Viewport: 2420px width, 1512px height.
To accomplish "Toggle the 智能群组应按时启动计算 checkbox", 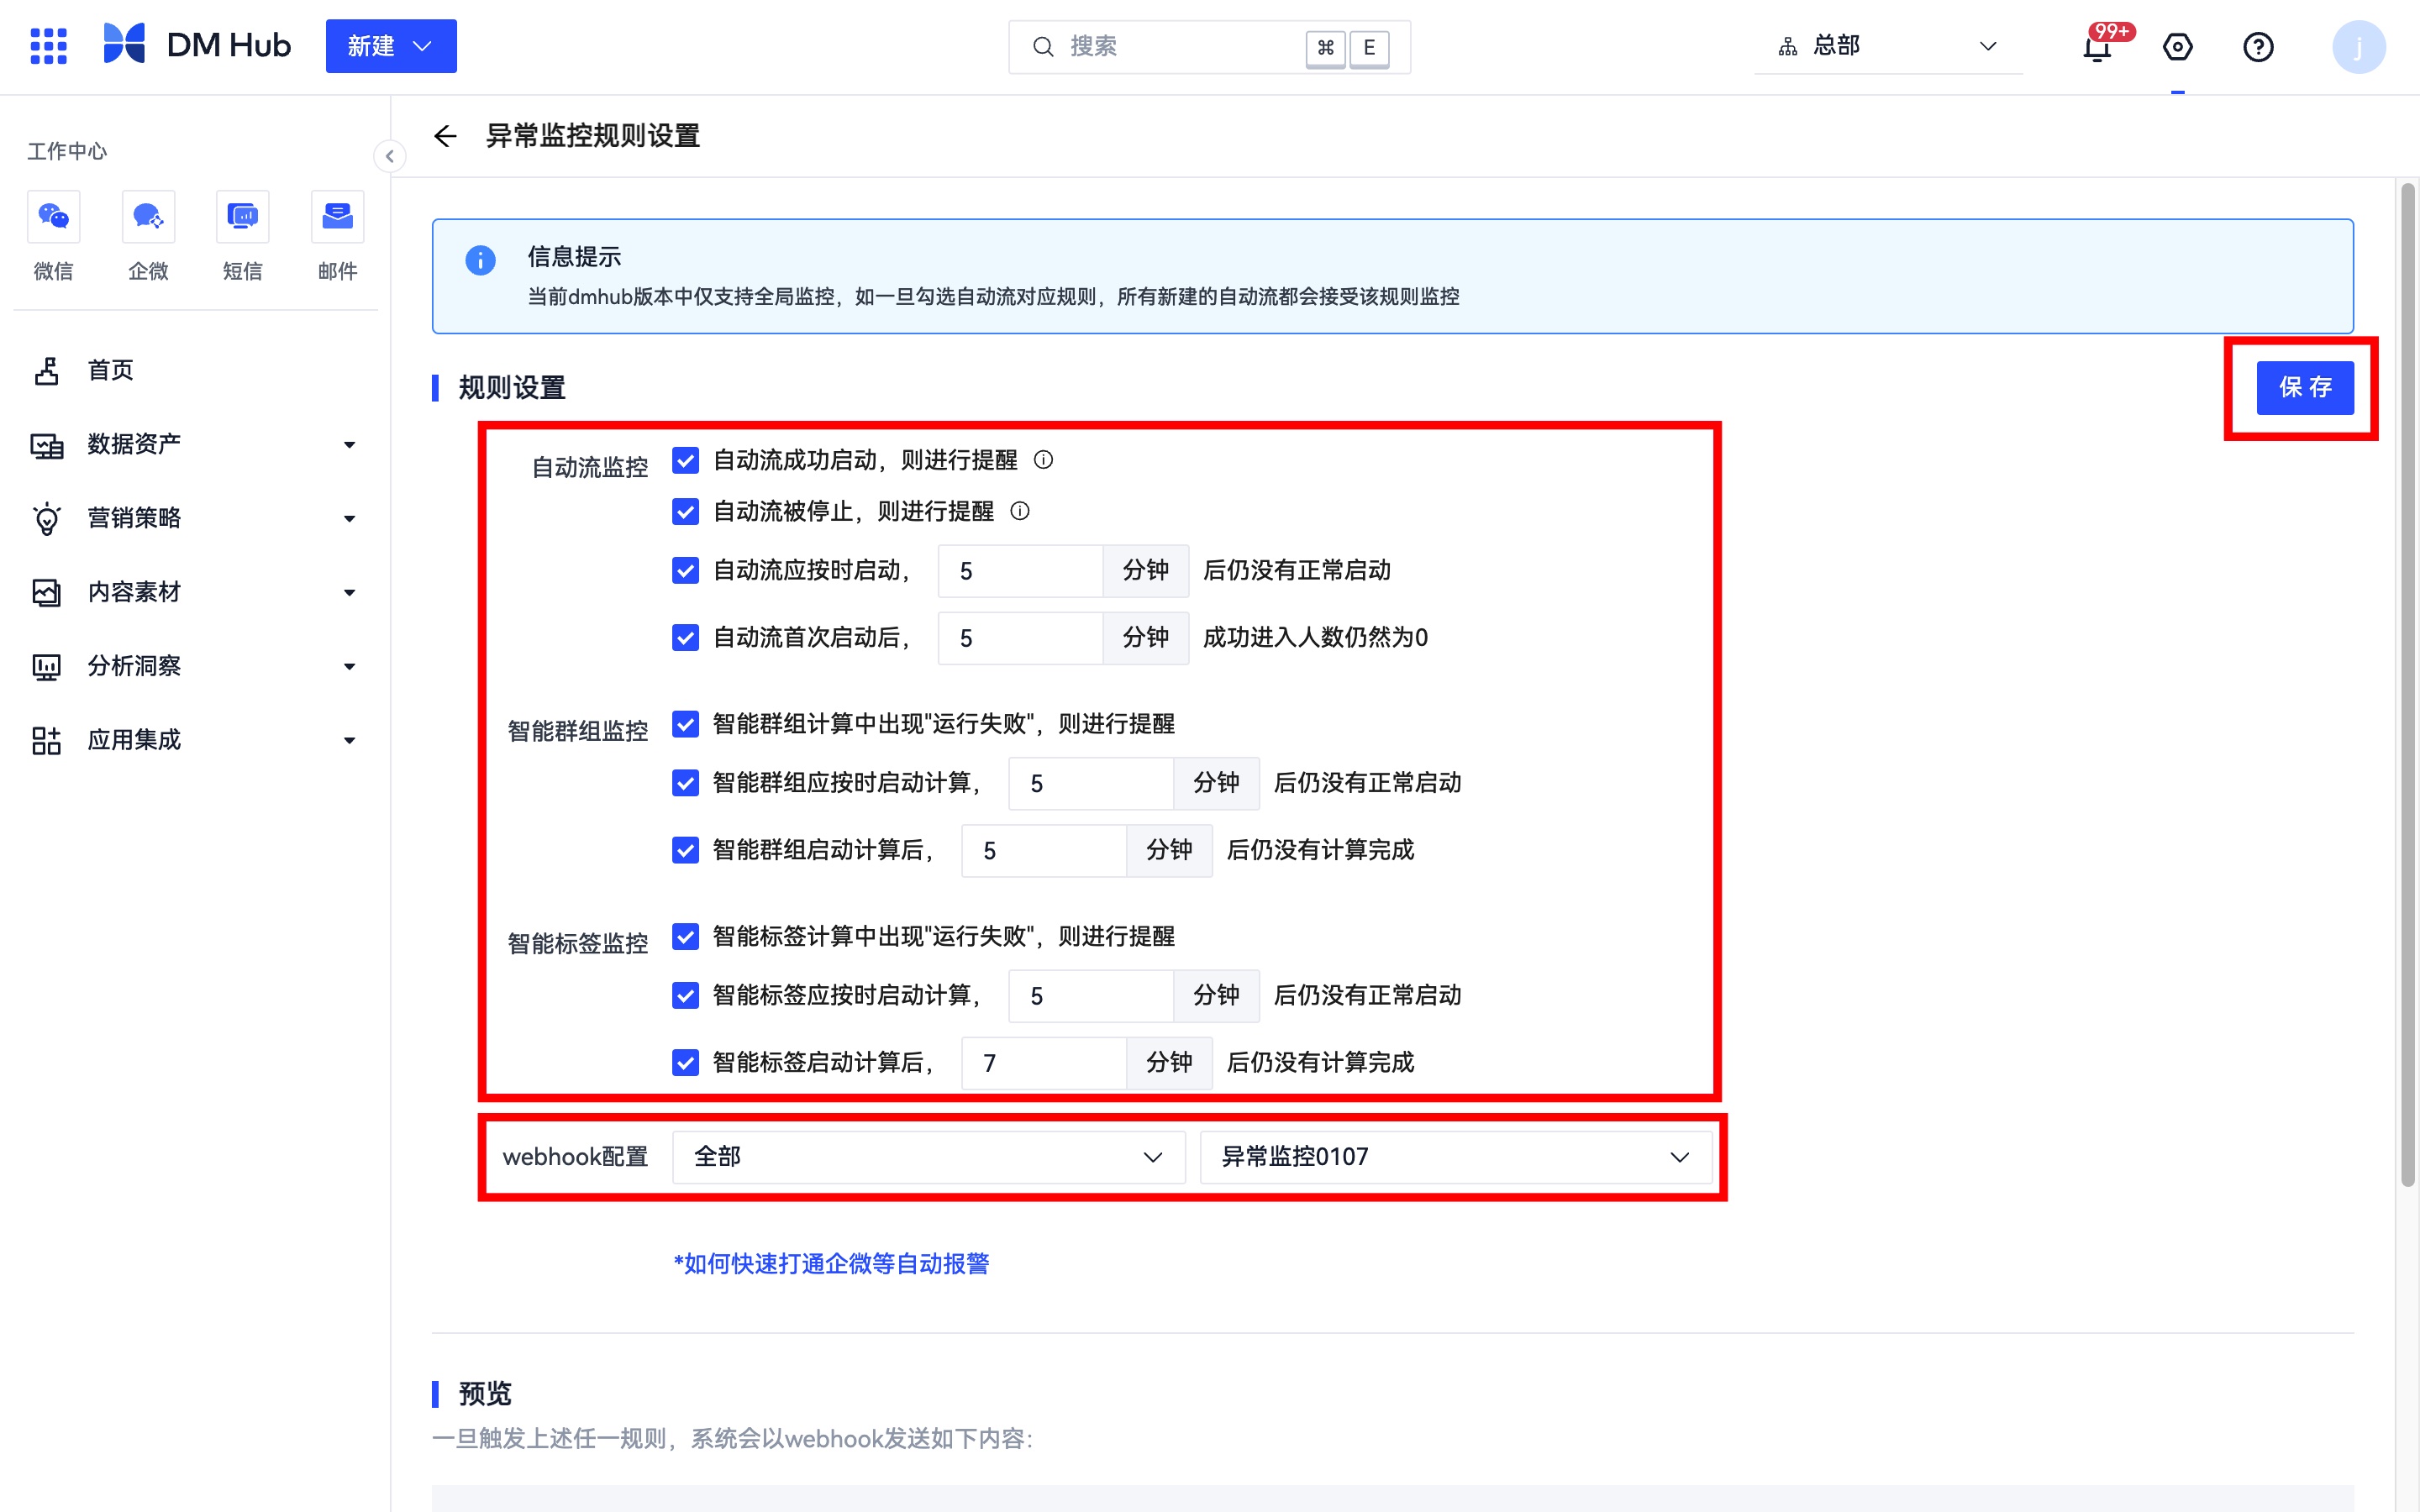I will [x=685, y=782].
